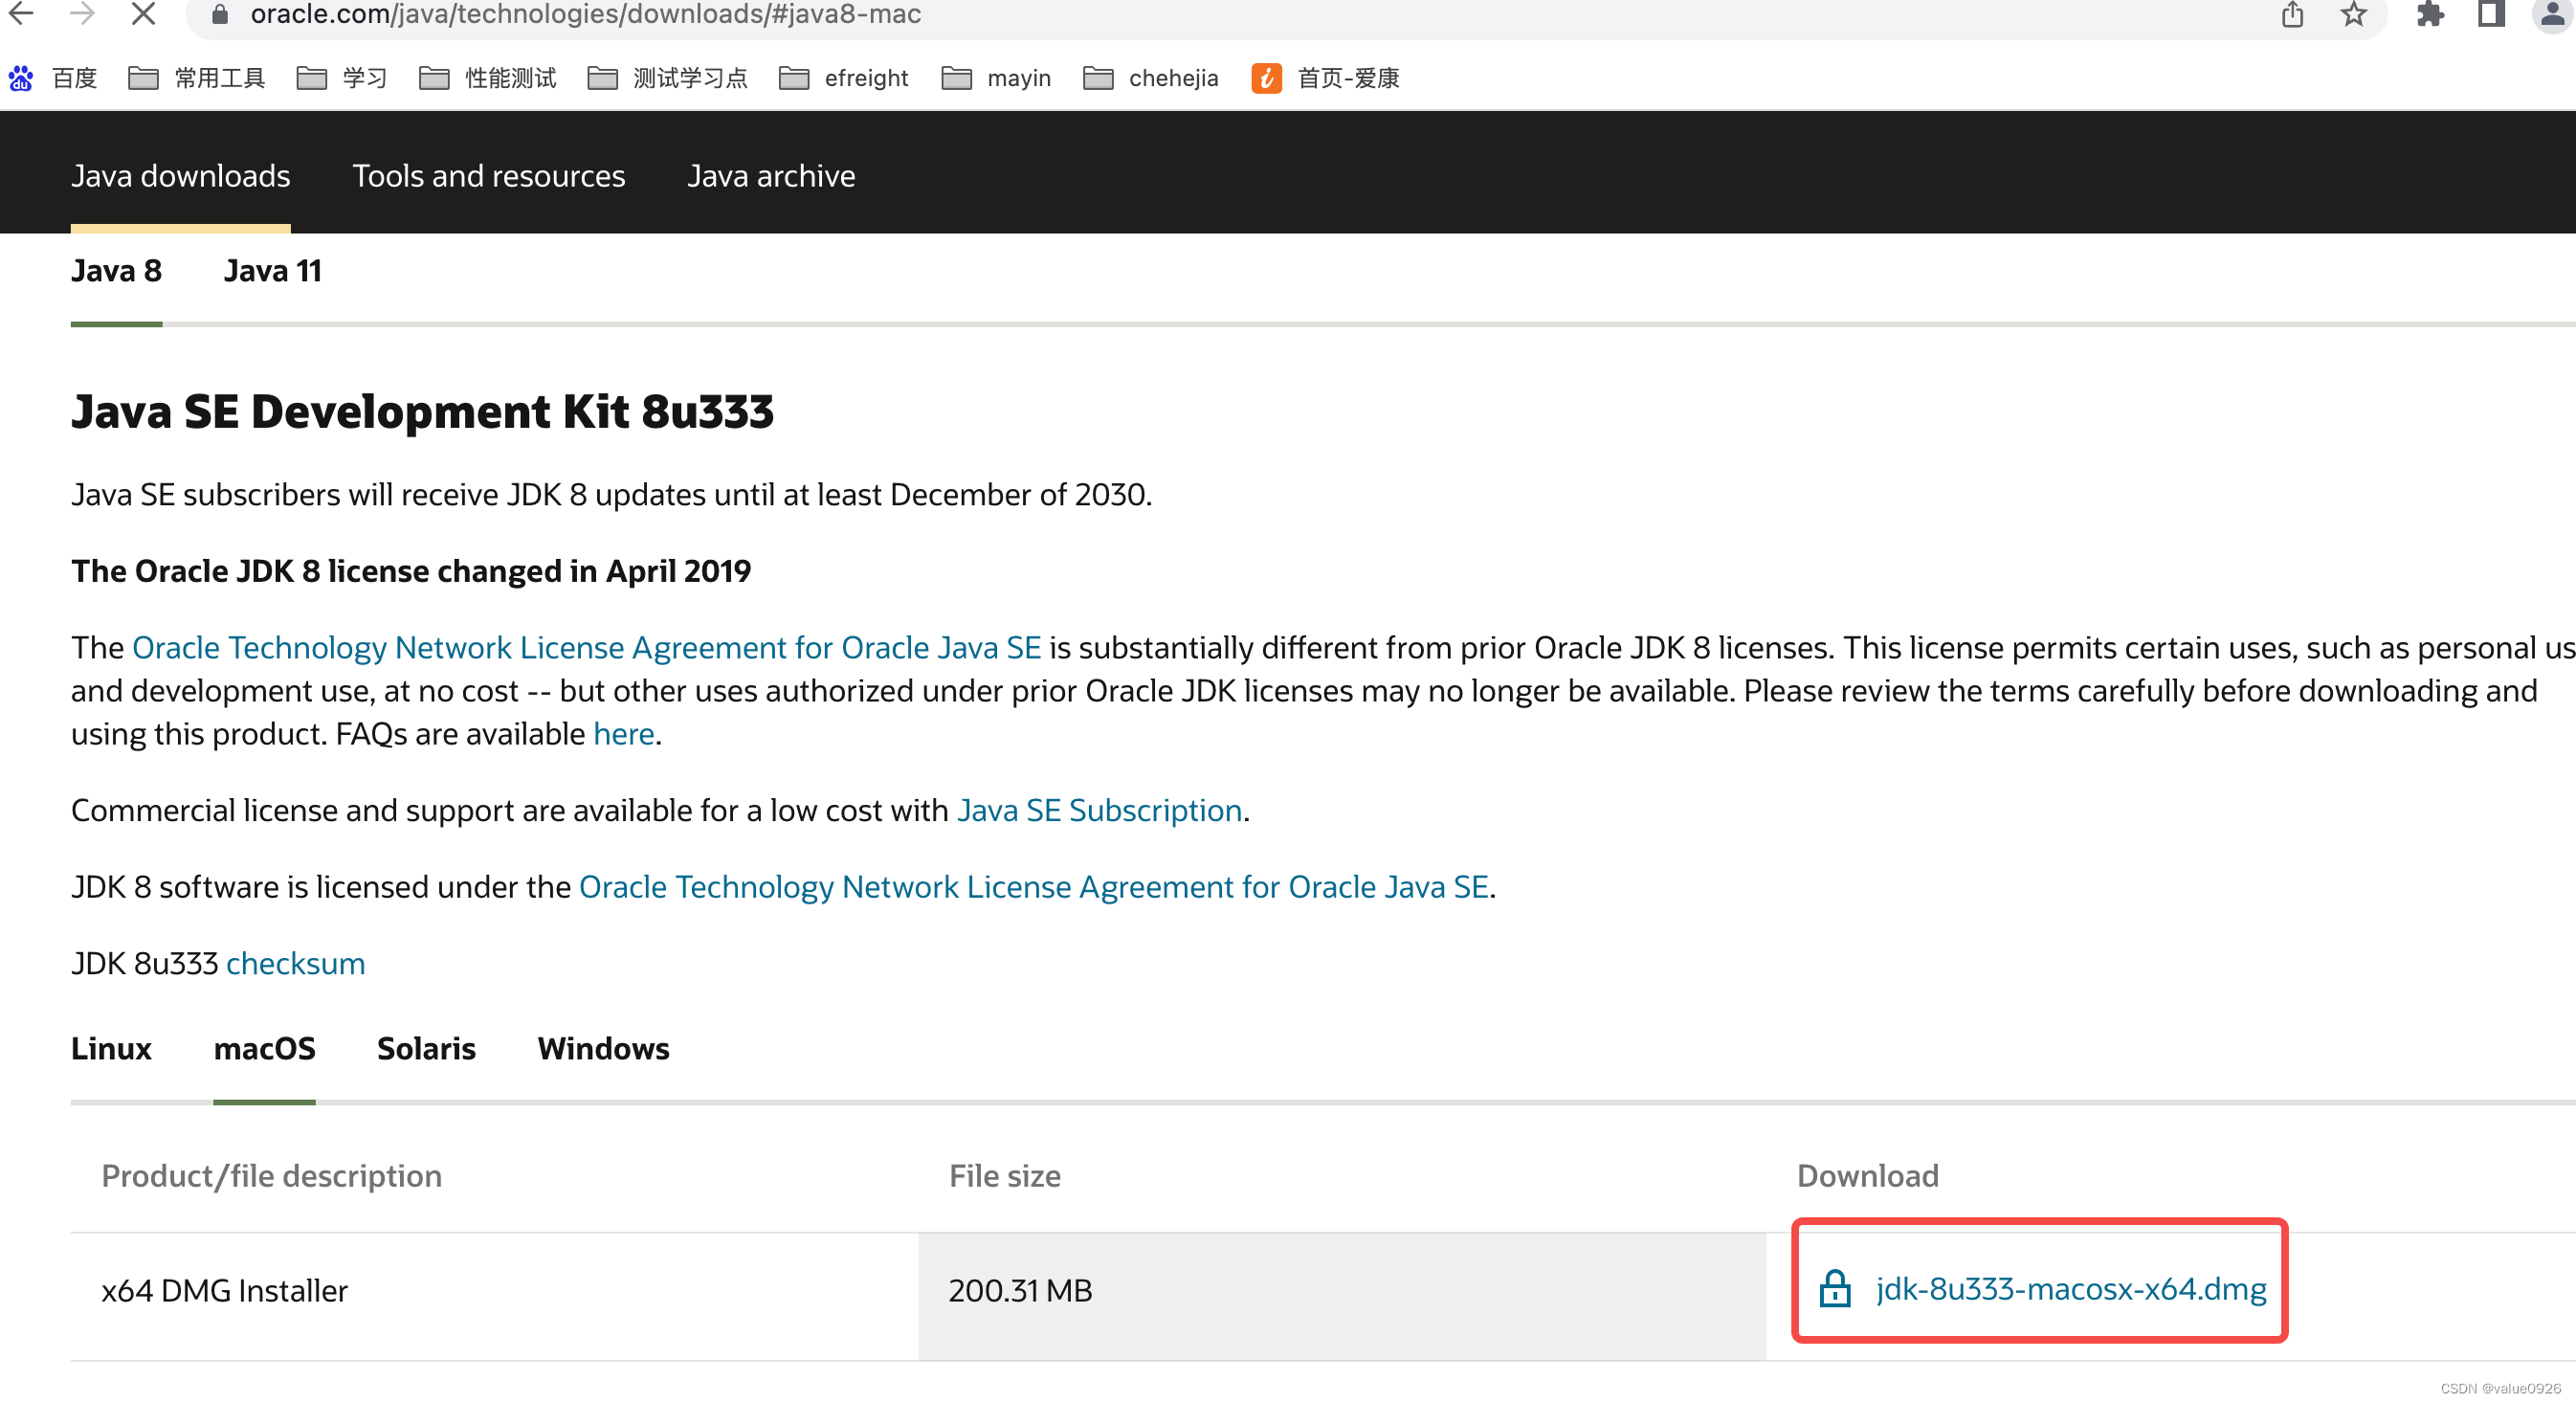Open the 首页-爱康 bookmark

[1326, 78]
